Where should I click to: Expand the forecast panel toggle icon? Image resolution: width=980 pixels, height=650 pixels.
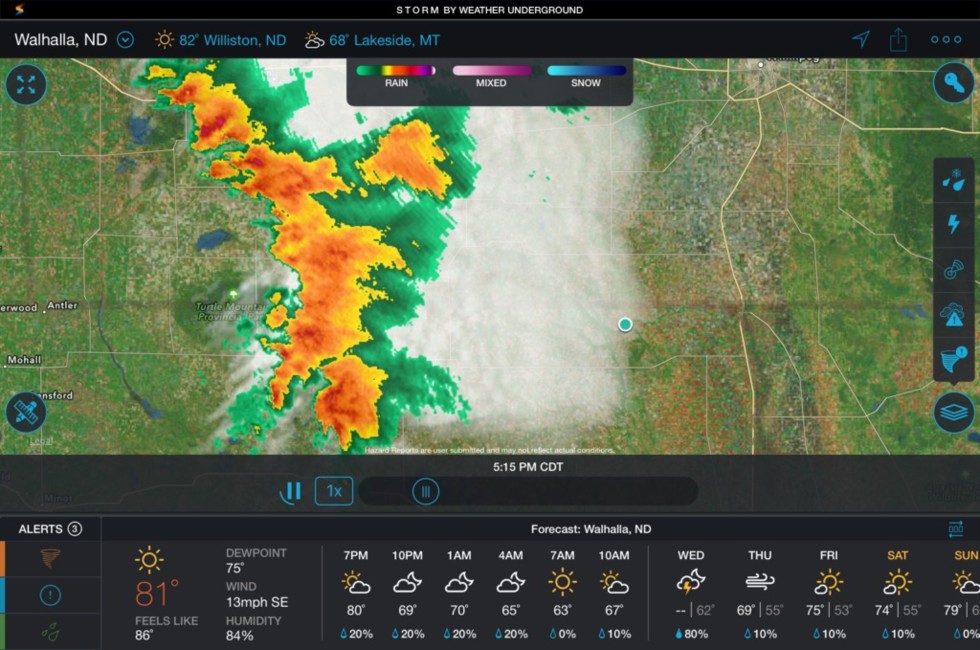(x=956, y=529)
